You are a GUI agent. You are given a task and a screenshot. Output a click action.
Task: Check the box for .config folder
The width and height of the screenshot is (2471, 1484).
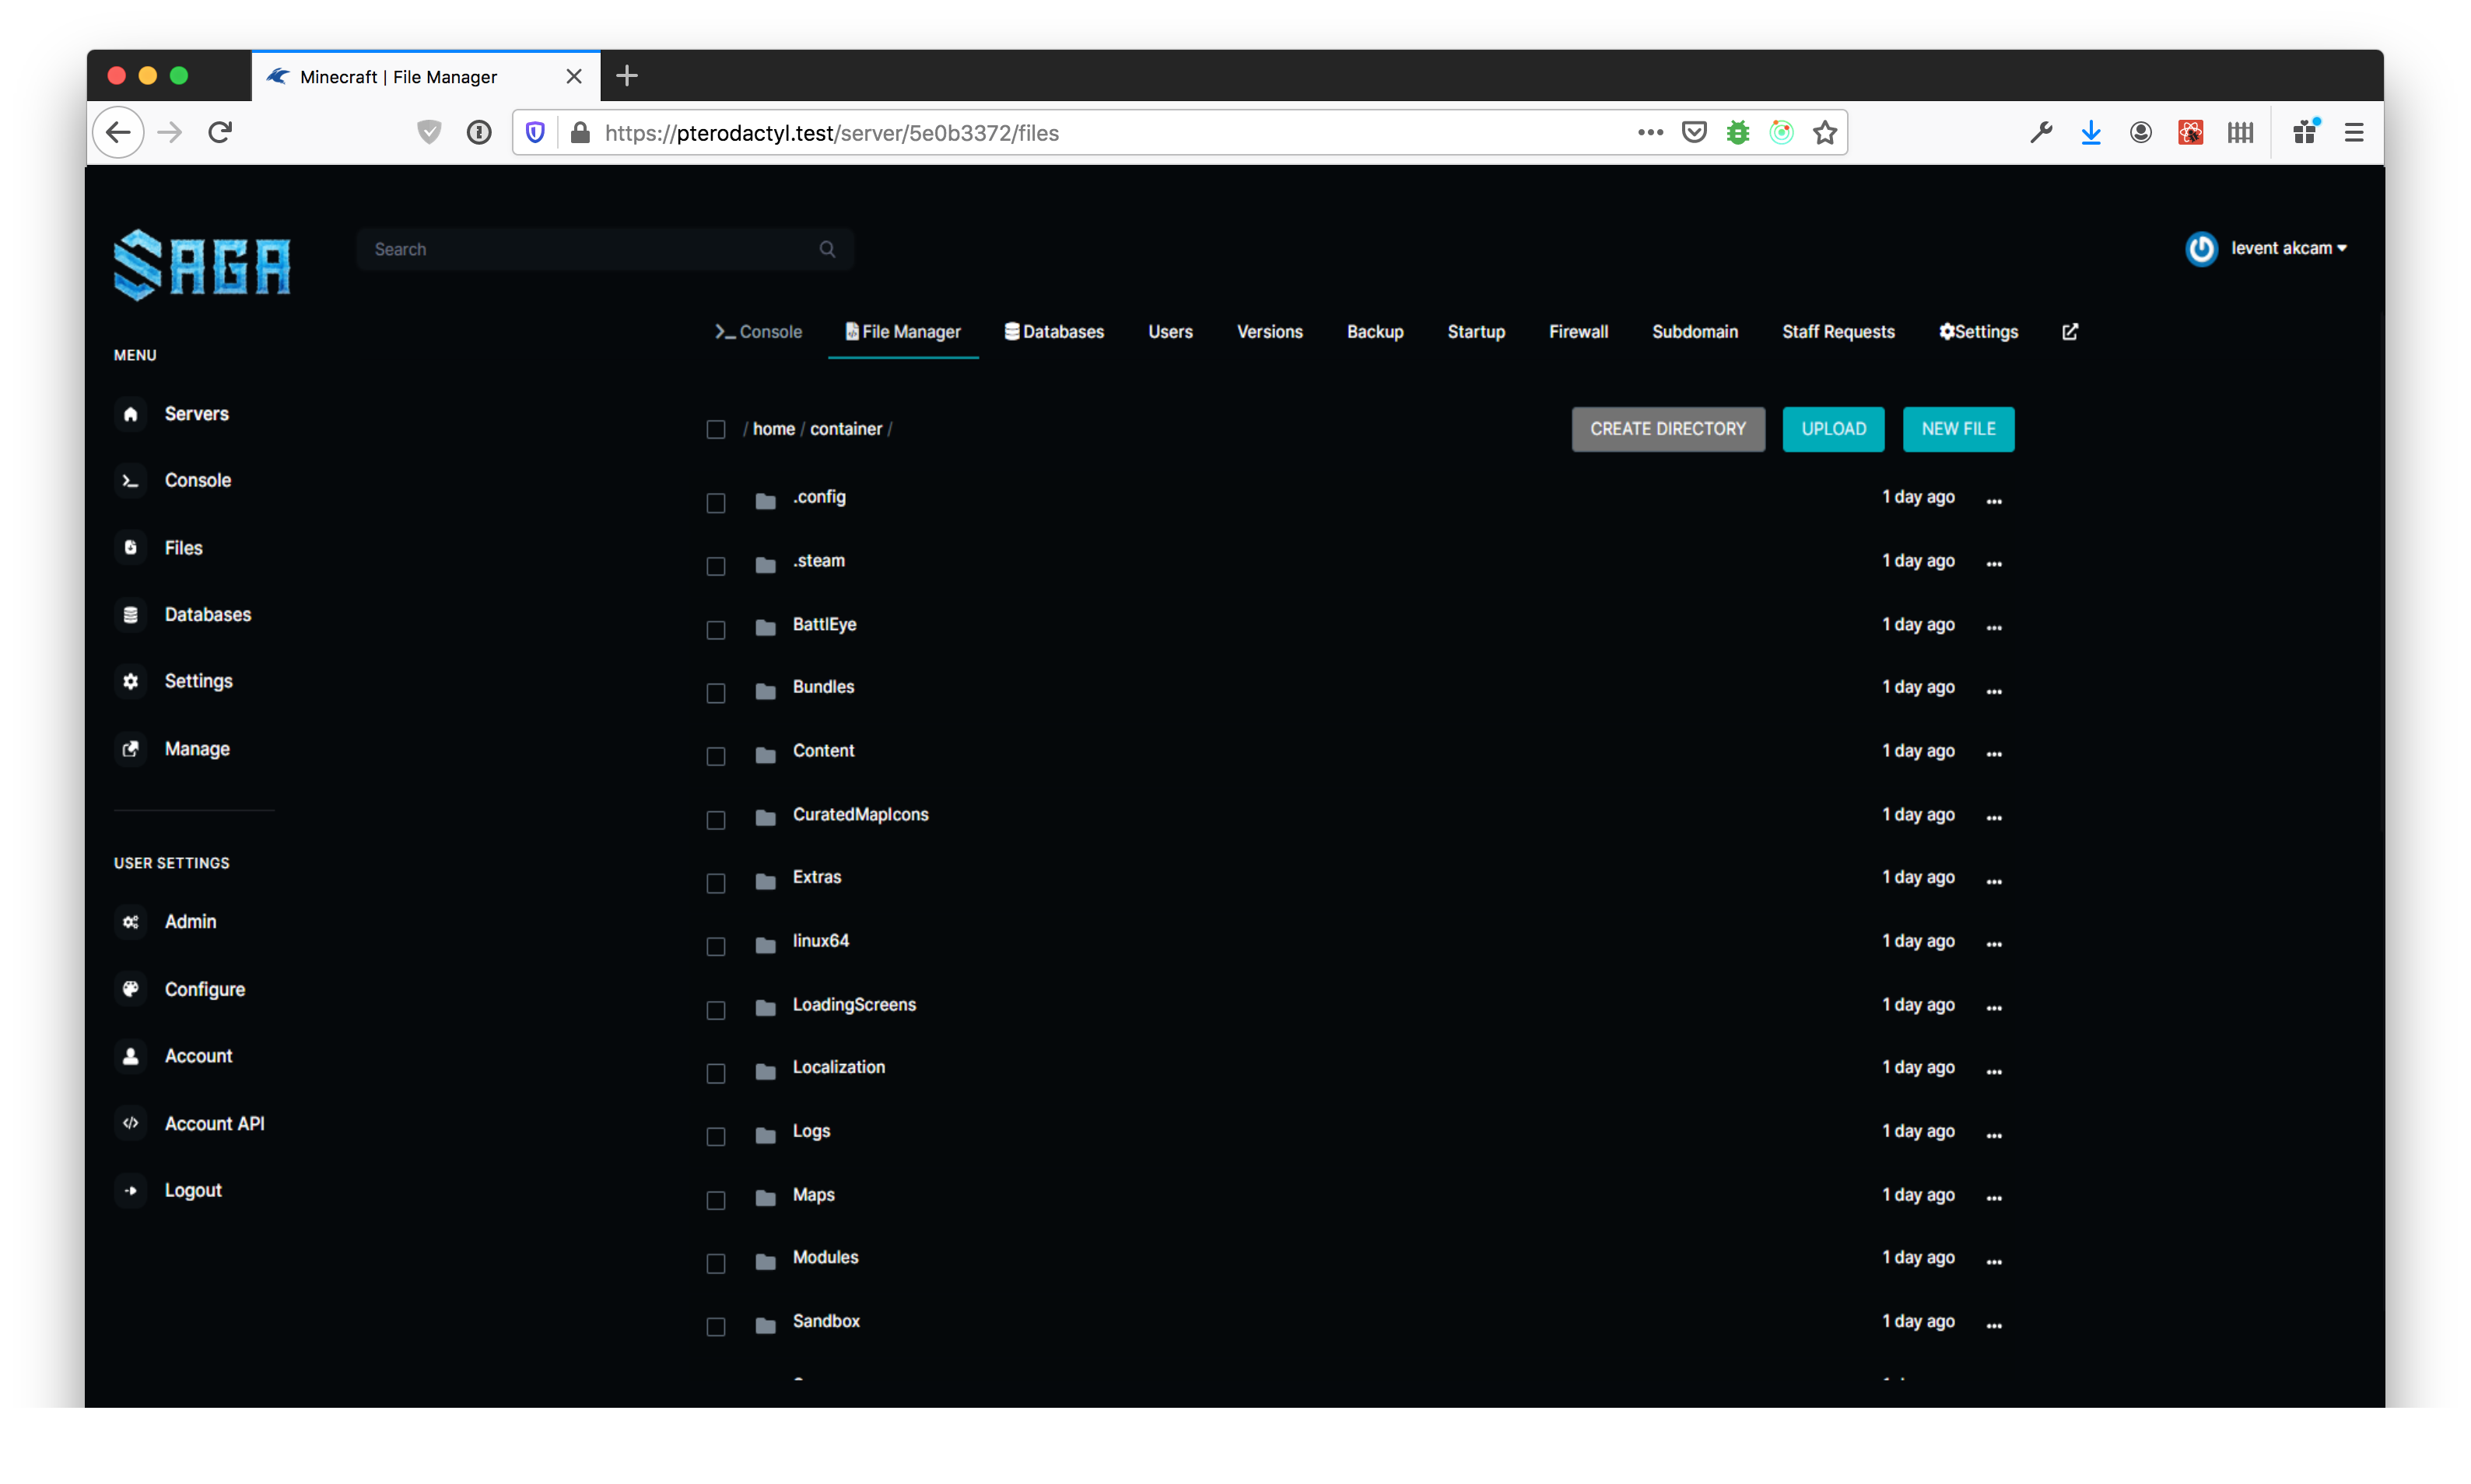click(x=716, y=503)
